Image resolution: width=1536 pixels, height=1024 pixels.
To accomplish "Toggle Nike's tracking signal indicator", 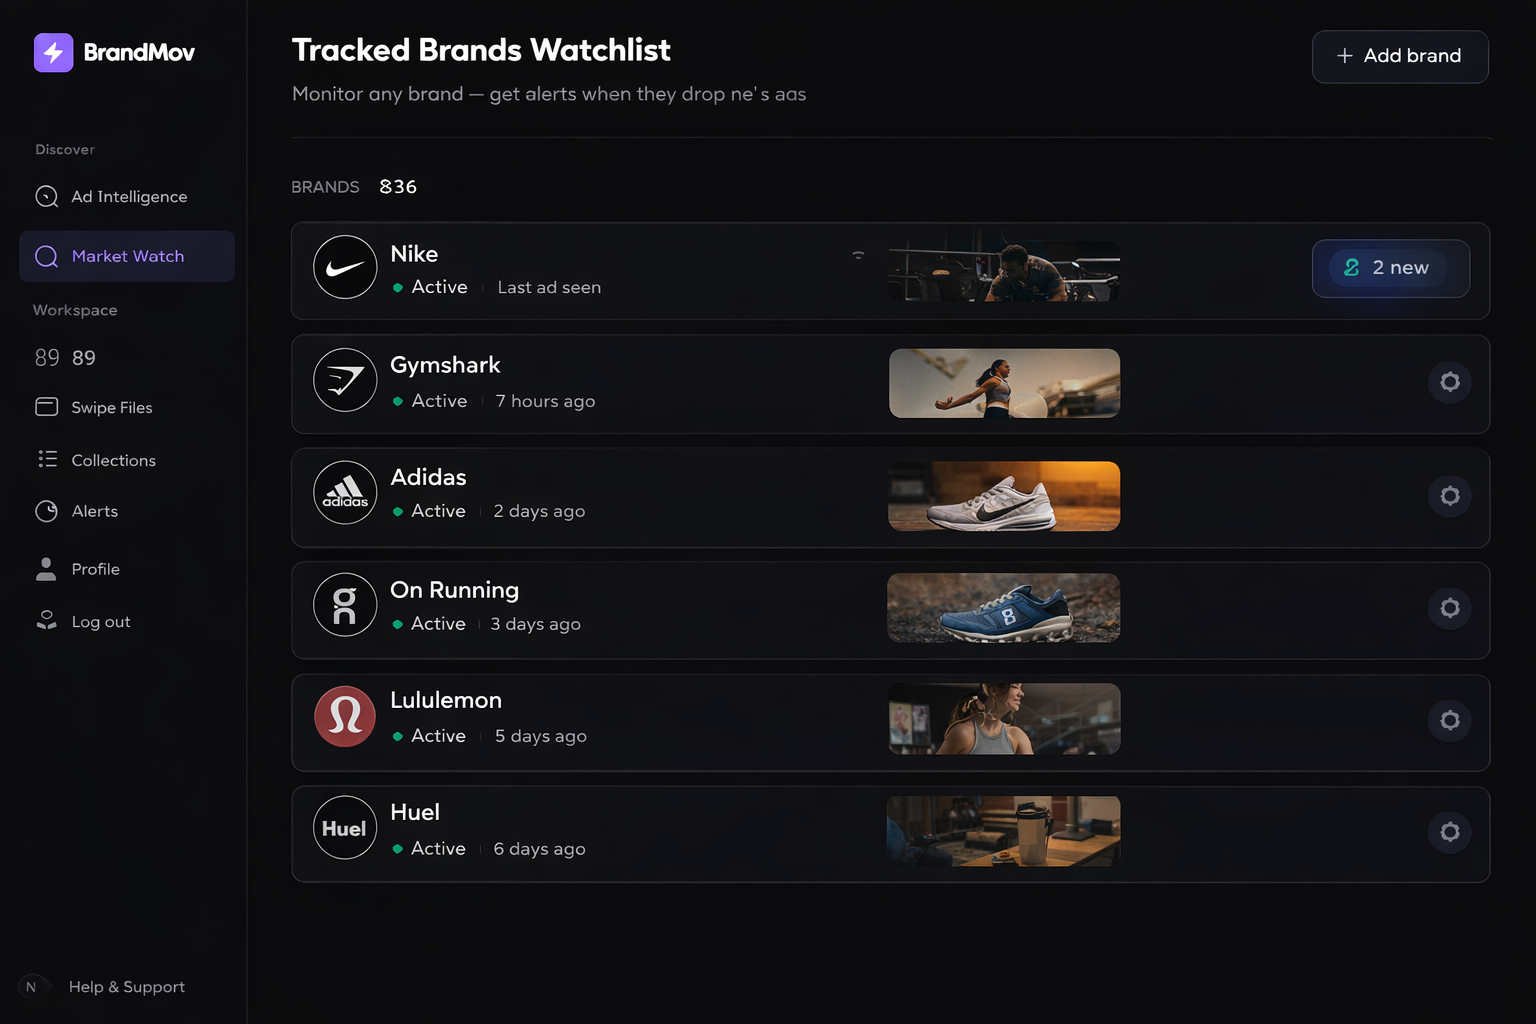I will 858,255.
